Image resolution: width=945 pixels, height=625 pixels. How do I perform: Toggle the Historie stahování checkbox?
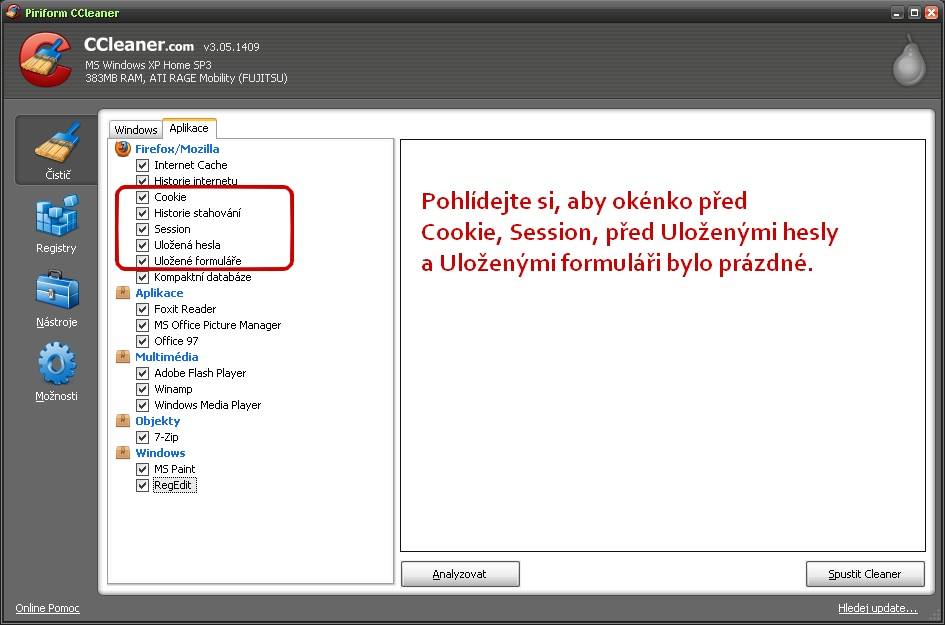click(142, 213)
